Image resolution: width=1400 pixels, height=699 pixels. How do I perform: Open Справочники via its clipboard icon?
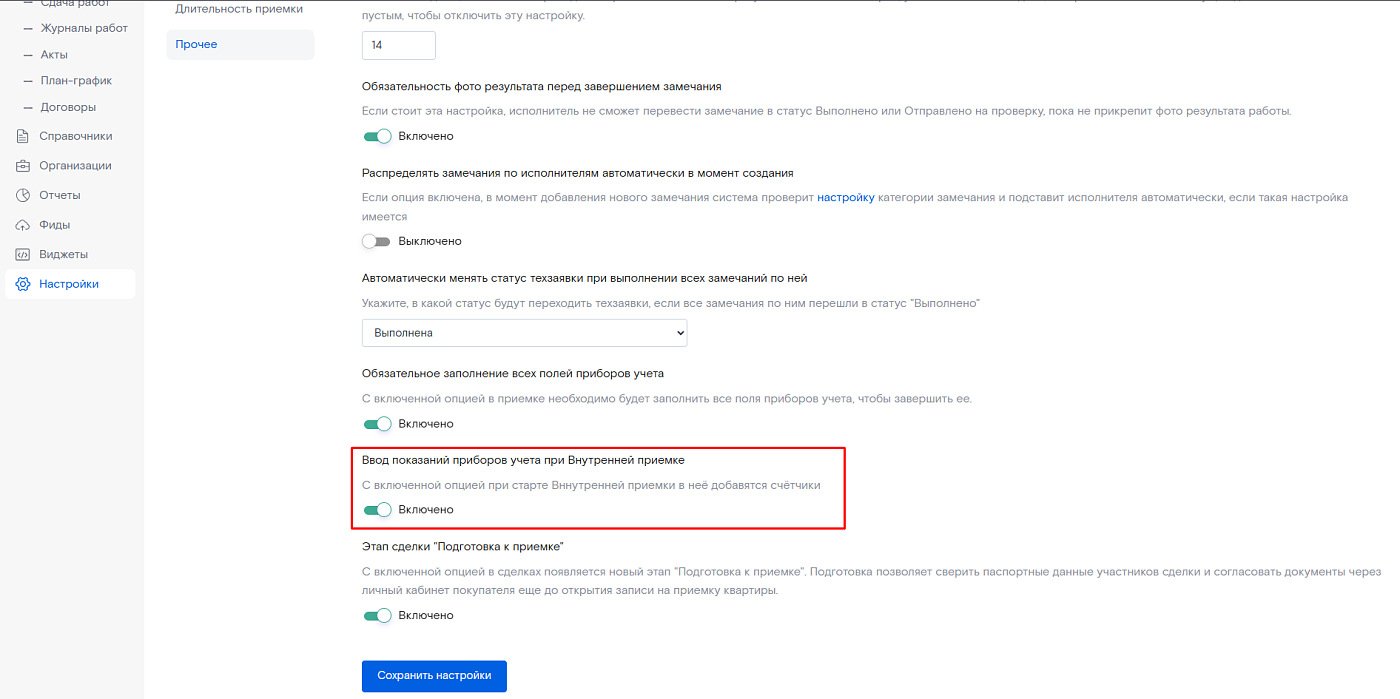pos(22,136)
